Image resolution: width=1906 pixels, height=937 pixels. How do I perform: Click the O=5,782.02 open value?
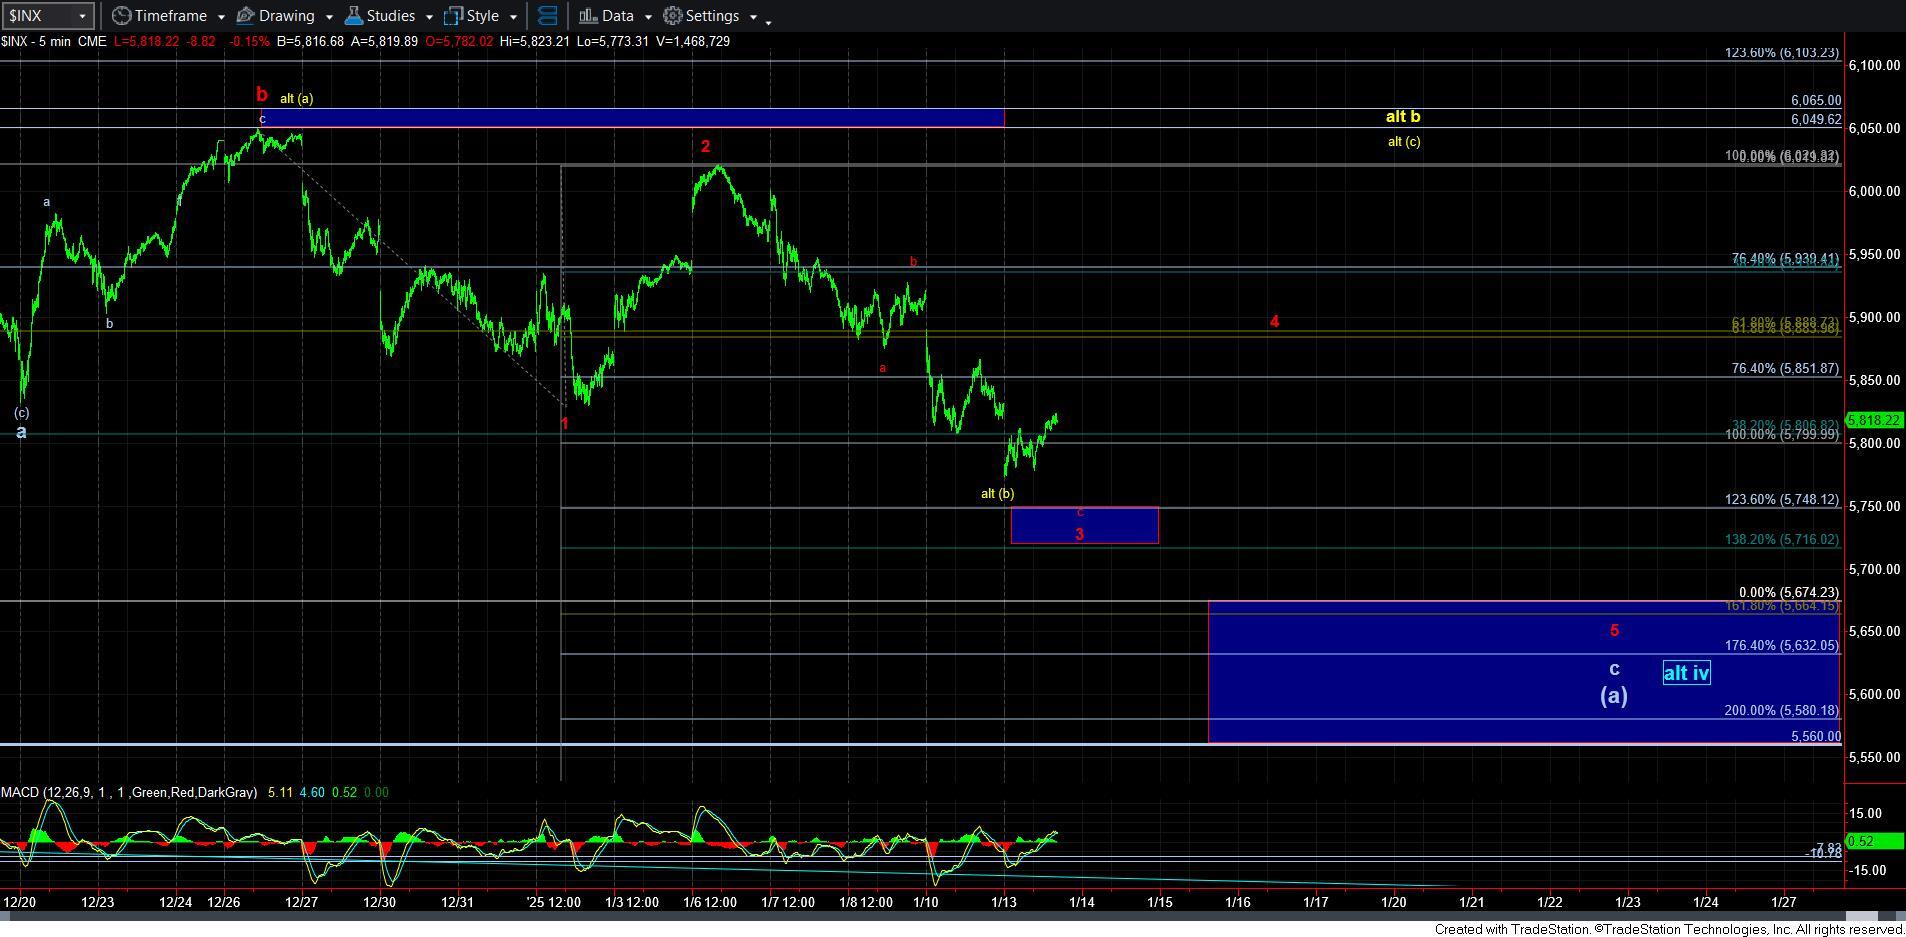[x=458, y=41]
